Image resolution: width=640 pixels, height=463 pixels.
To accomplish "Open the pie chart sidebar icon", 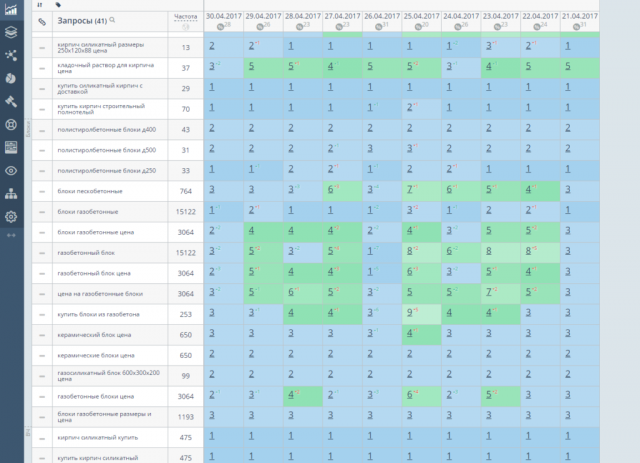I will tap(11, 78).
